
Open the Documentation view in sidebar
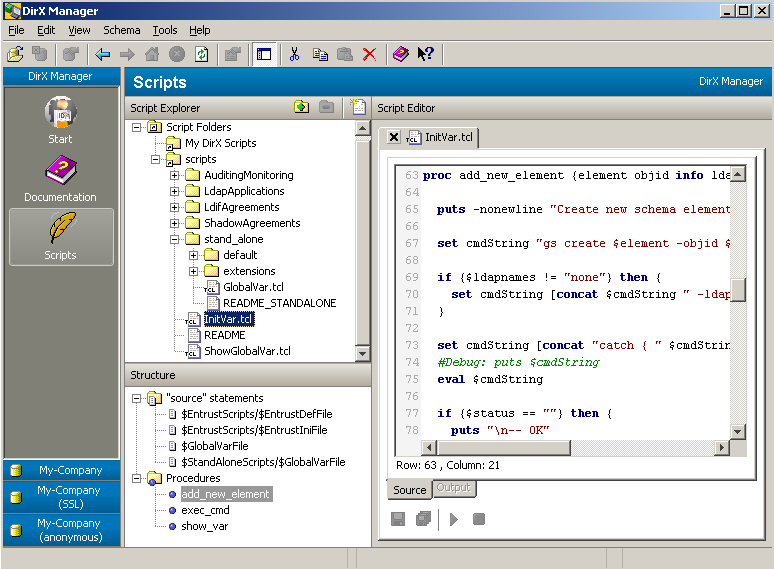coord(60,178)
